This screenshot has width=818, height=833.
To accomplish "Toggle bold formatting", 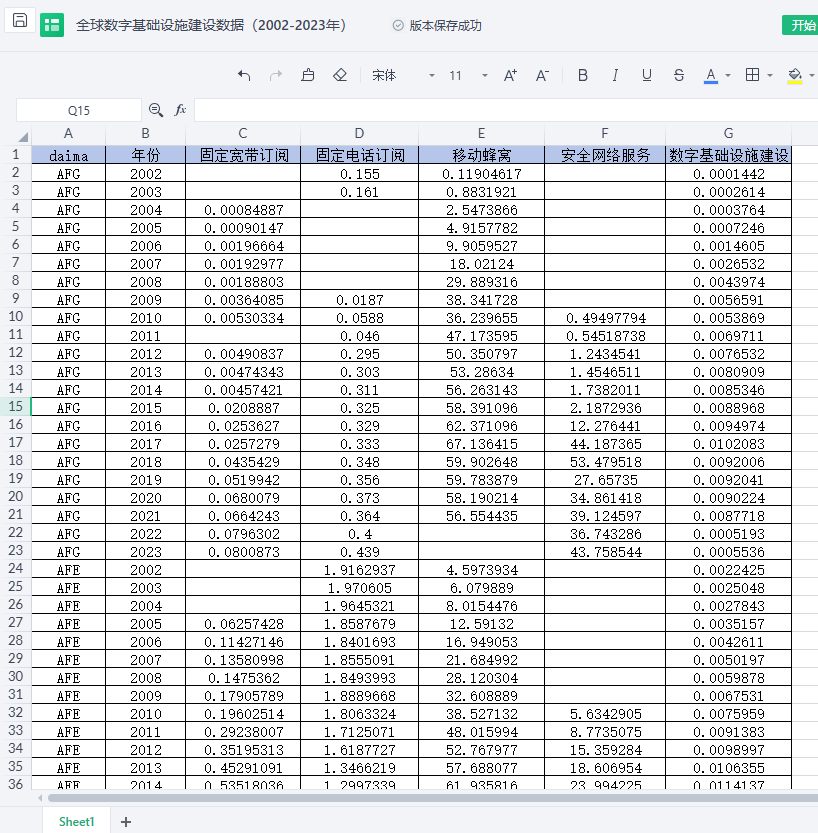I will coord(583,75).
